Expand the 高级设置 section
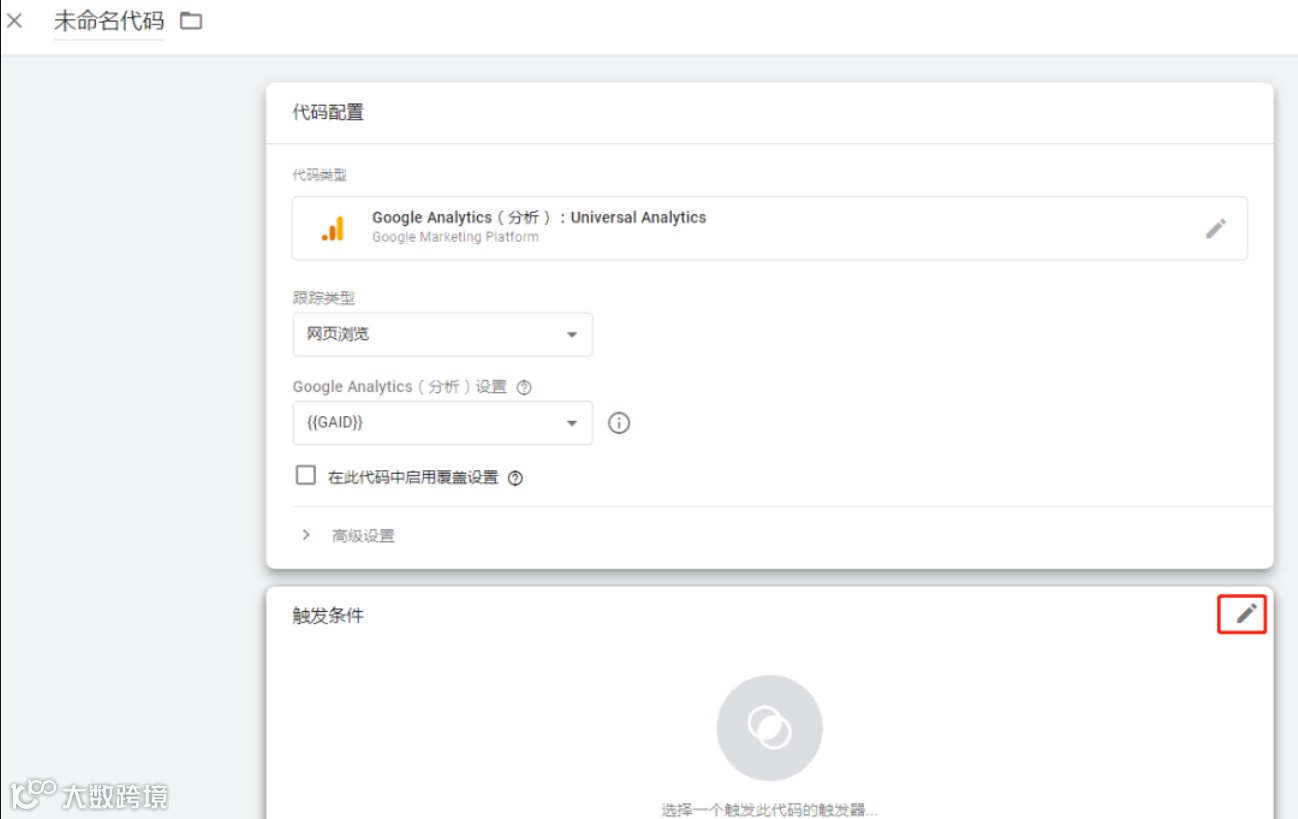The height and width of the screenshot is (819, 1298). (348, 535)
